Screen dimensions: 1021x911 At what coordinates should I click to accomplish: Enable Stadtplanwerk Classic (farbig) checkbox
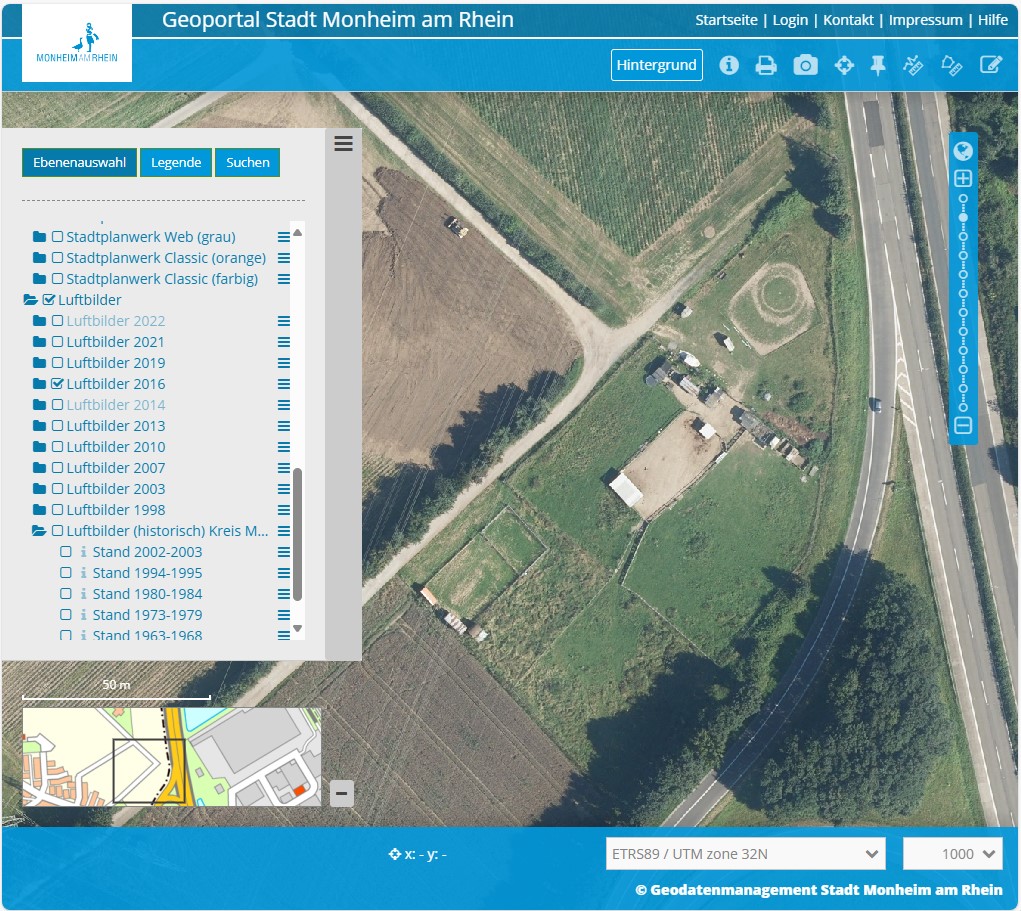(x=57, y=279)
